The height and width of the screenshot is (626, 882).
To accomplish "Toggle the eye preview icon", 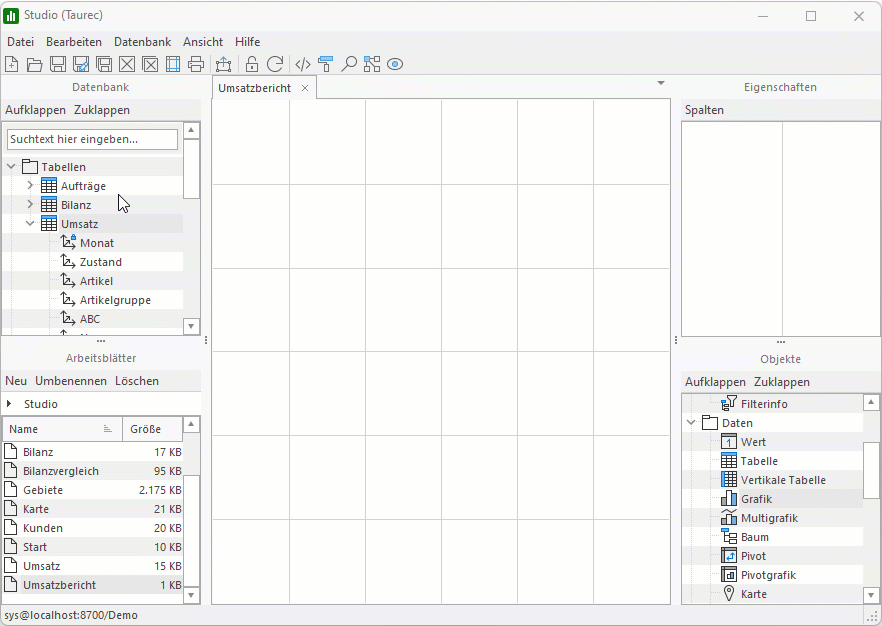I will pyautogui.click(x=395, y=65).
